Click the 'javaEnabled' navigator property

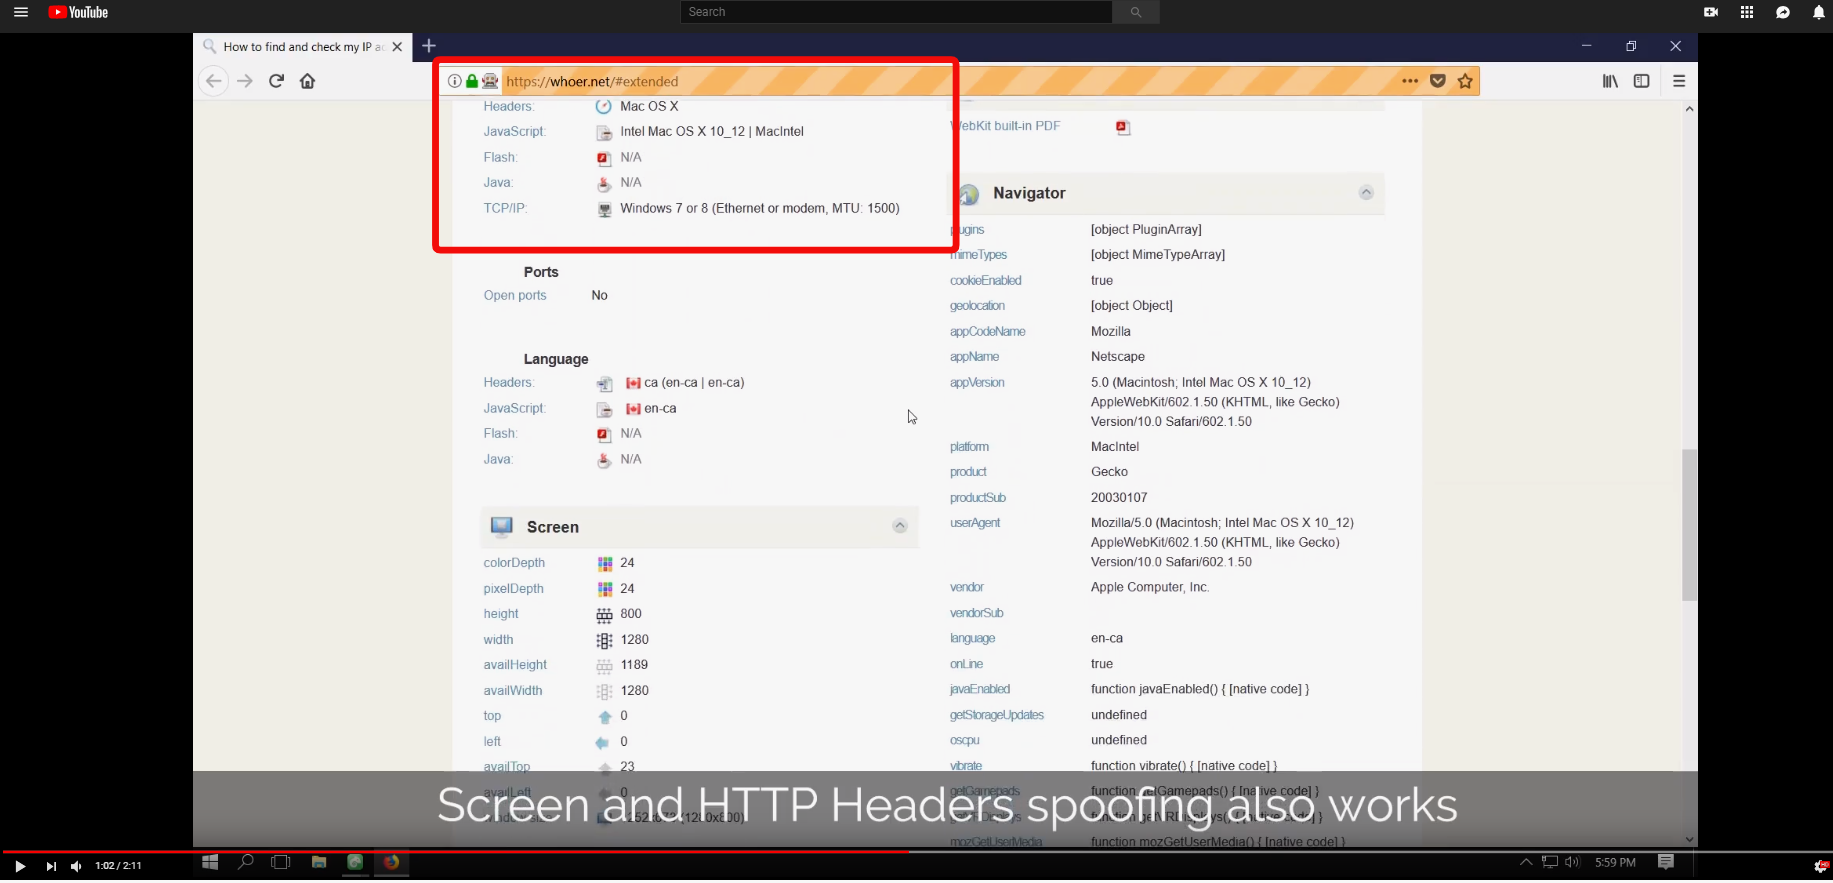980,689
